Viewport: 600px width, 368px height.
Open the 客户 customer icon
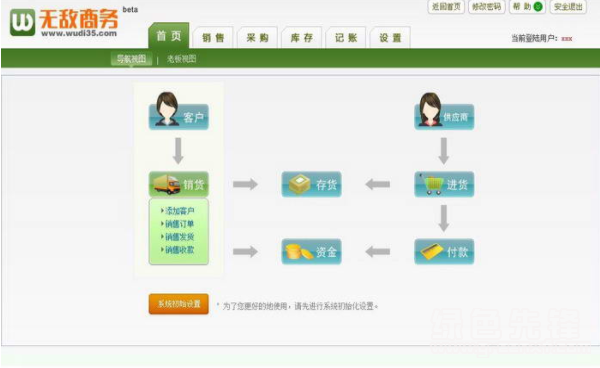pyautogui.click(x=178, y=111)
